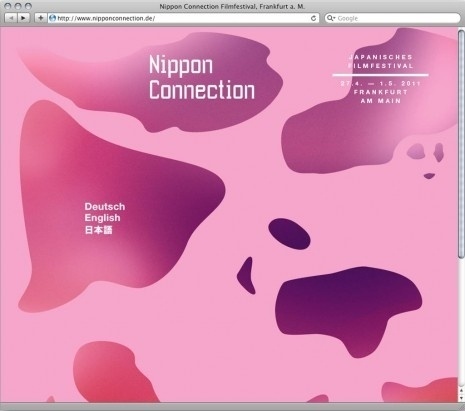Click the red close window button
The width and height of the screenshot is (465, 411).
(x=8, y=6)
